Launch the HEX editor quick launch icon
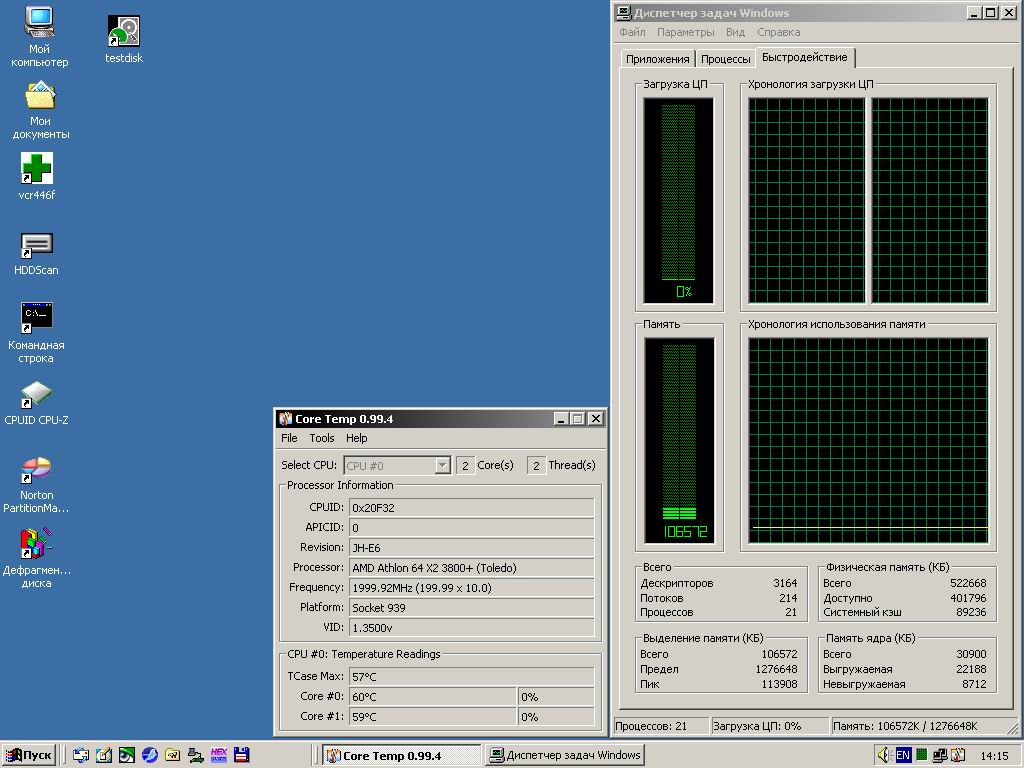The image size is (1024, 768). coord(219,755)
